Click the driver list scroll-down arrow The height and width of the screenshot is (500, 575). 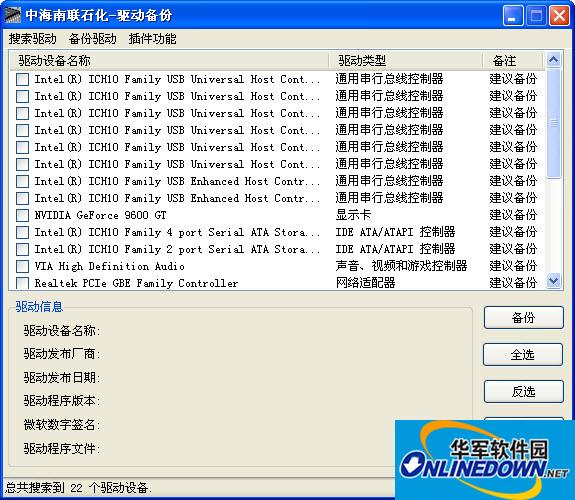(x=553, y=281)
